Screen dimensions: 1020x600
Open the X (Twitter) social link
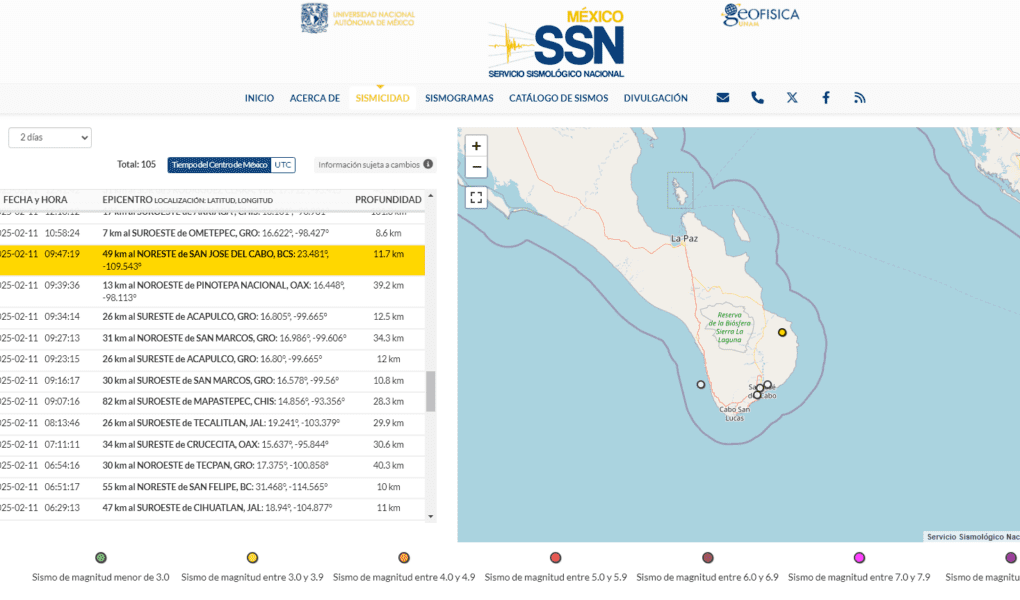pos(792,98)
